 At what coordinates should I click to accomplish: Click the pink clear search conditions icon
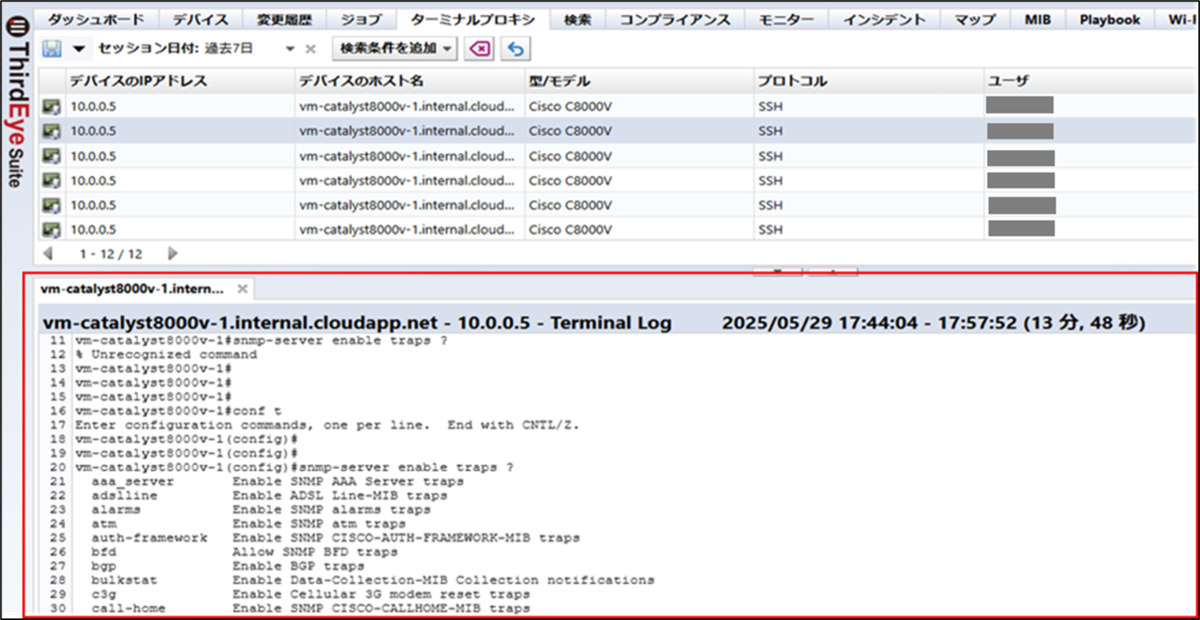tap(479, 48)
